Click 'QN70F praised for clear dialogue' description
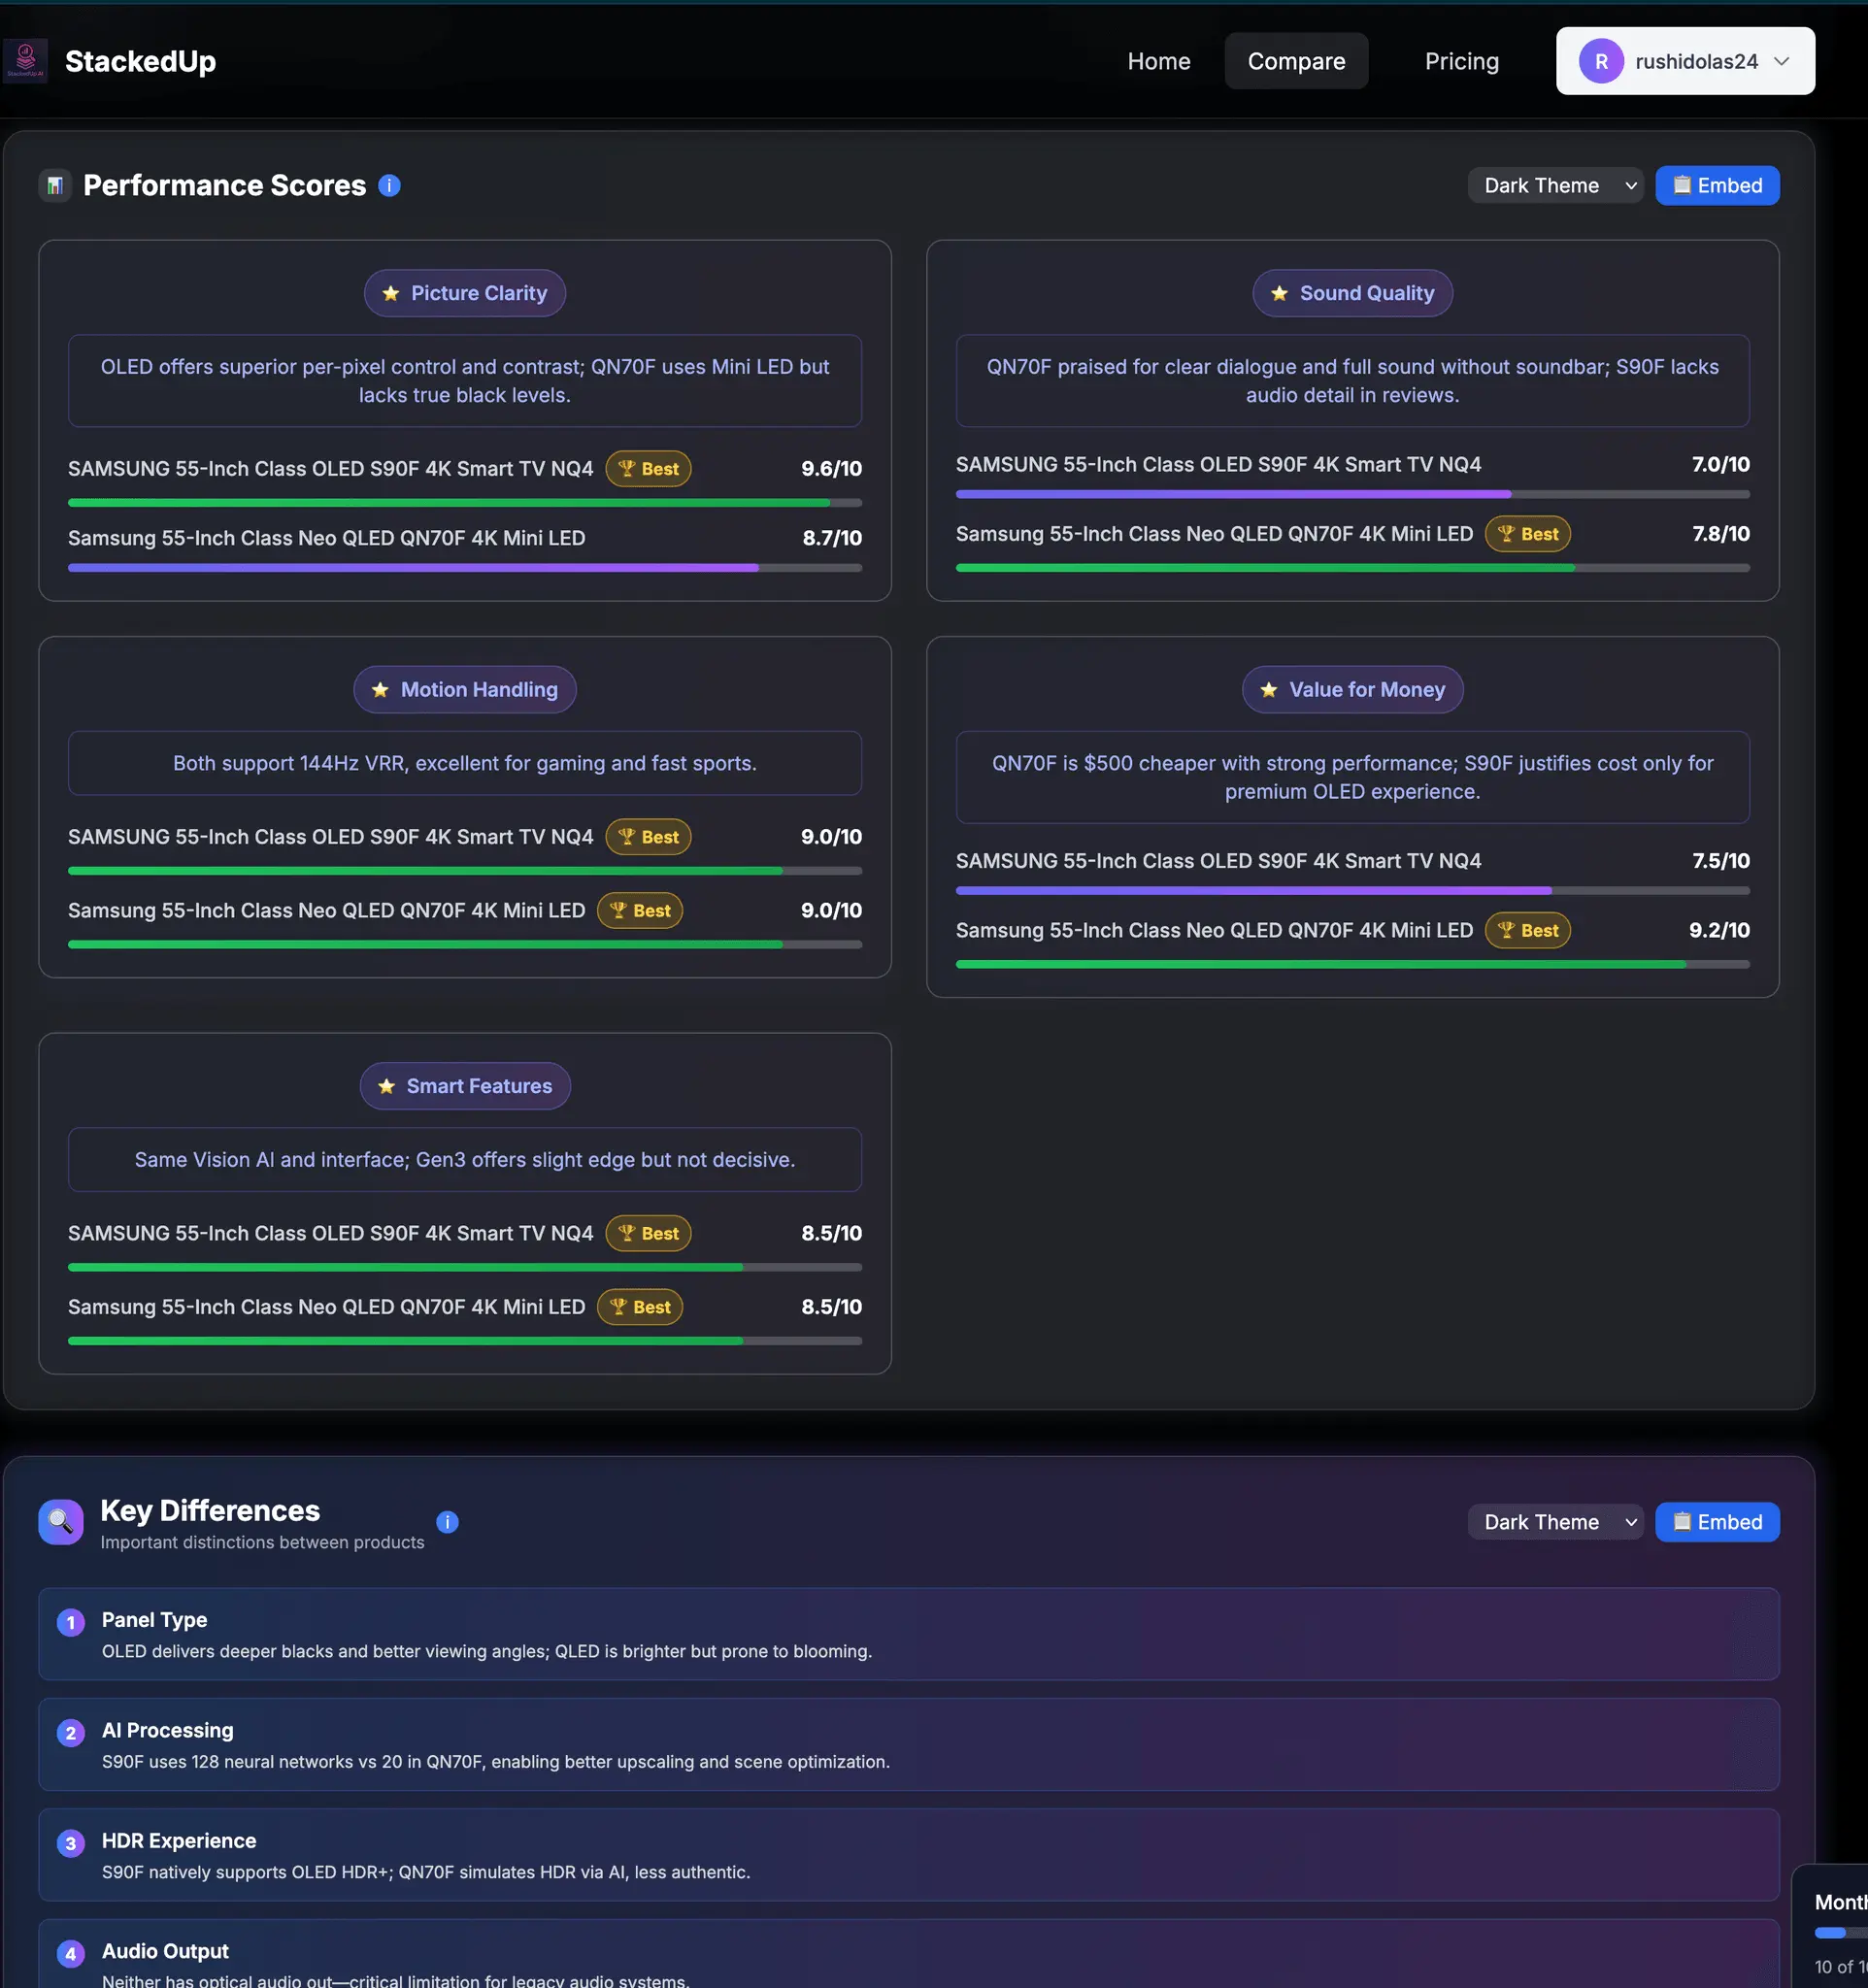Viewport: 1868px width, 1988px height. pos(1352,381)
